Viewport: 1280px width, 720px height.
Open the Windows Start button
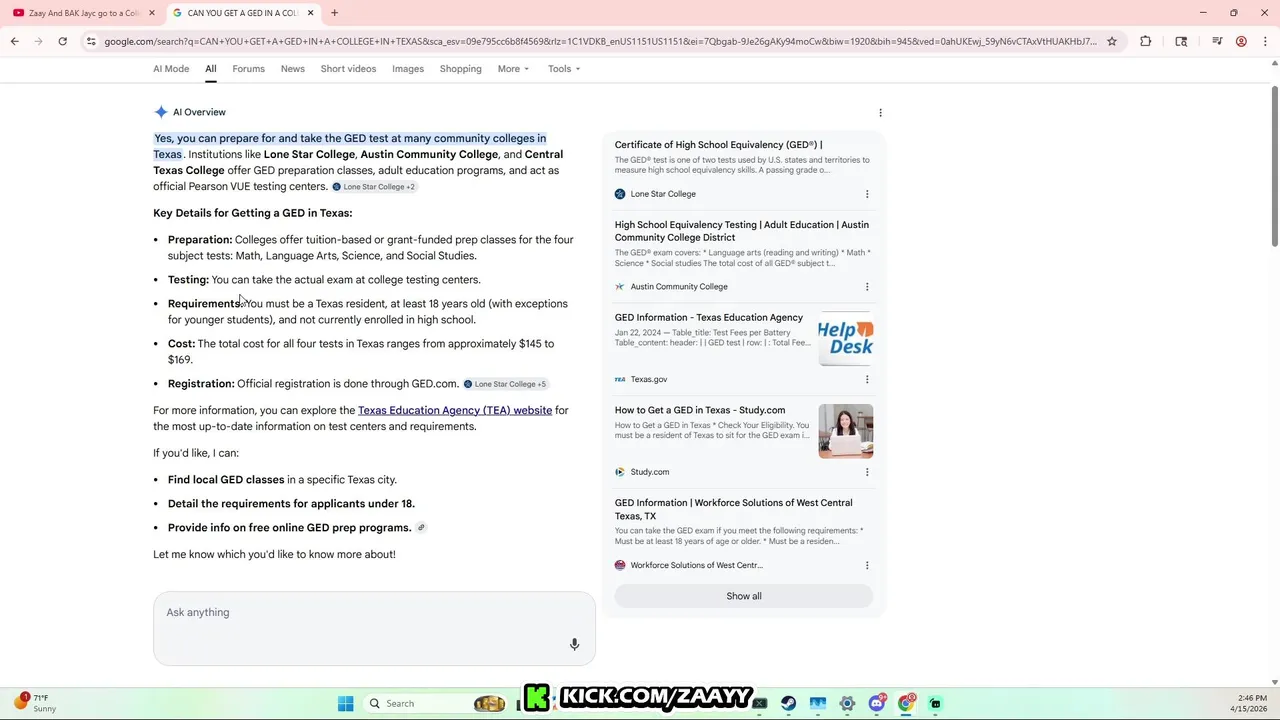tap(346, 704)
